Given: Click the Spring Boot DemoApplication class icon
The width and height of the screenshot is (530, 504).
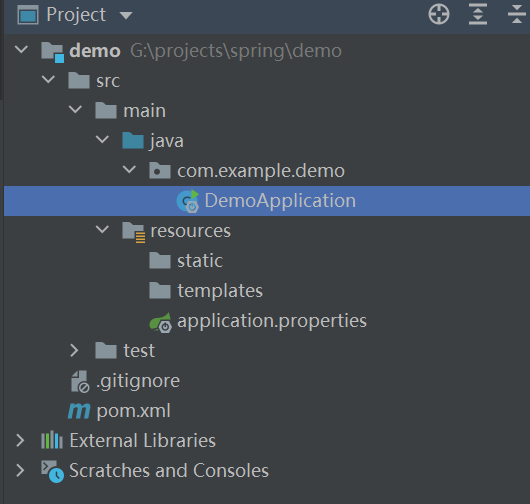Looking at the screenshot, I should [188, 201].
